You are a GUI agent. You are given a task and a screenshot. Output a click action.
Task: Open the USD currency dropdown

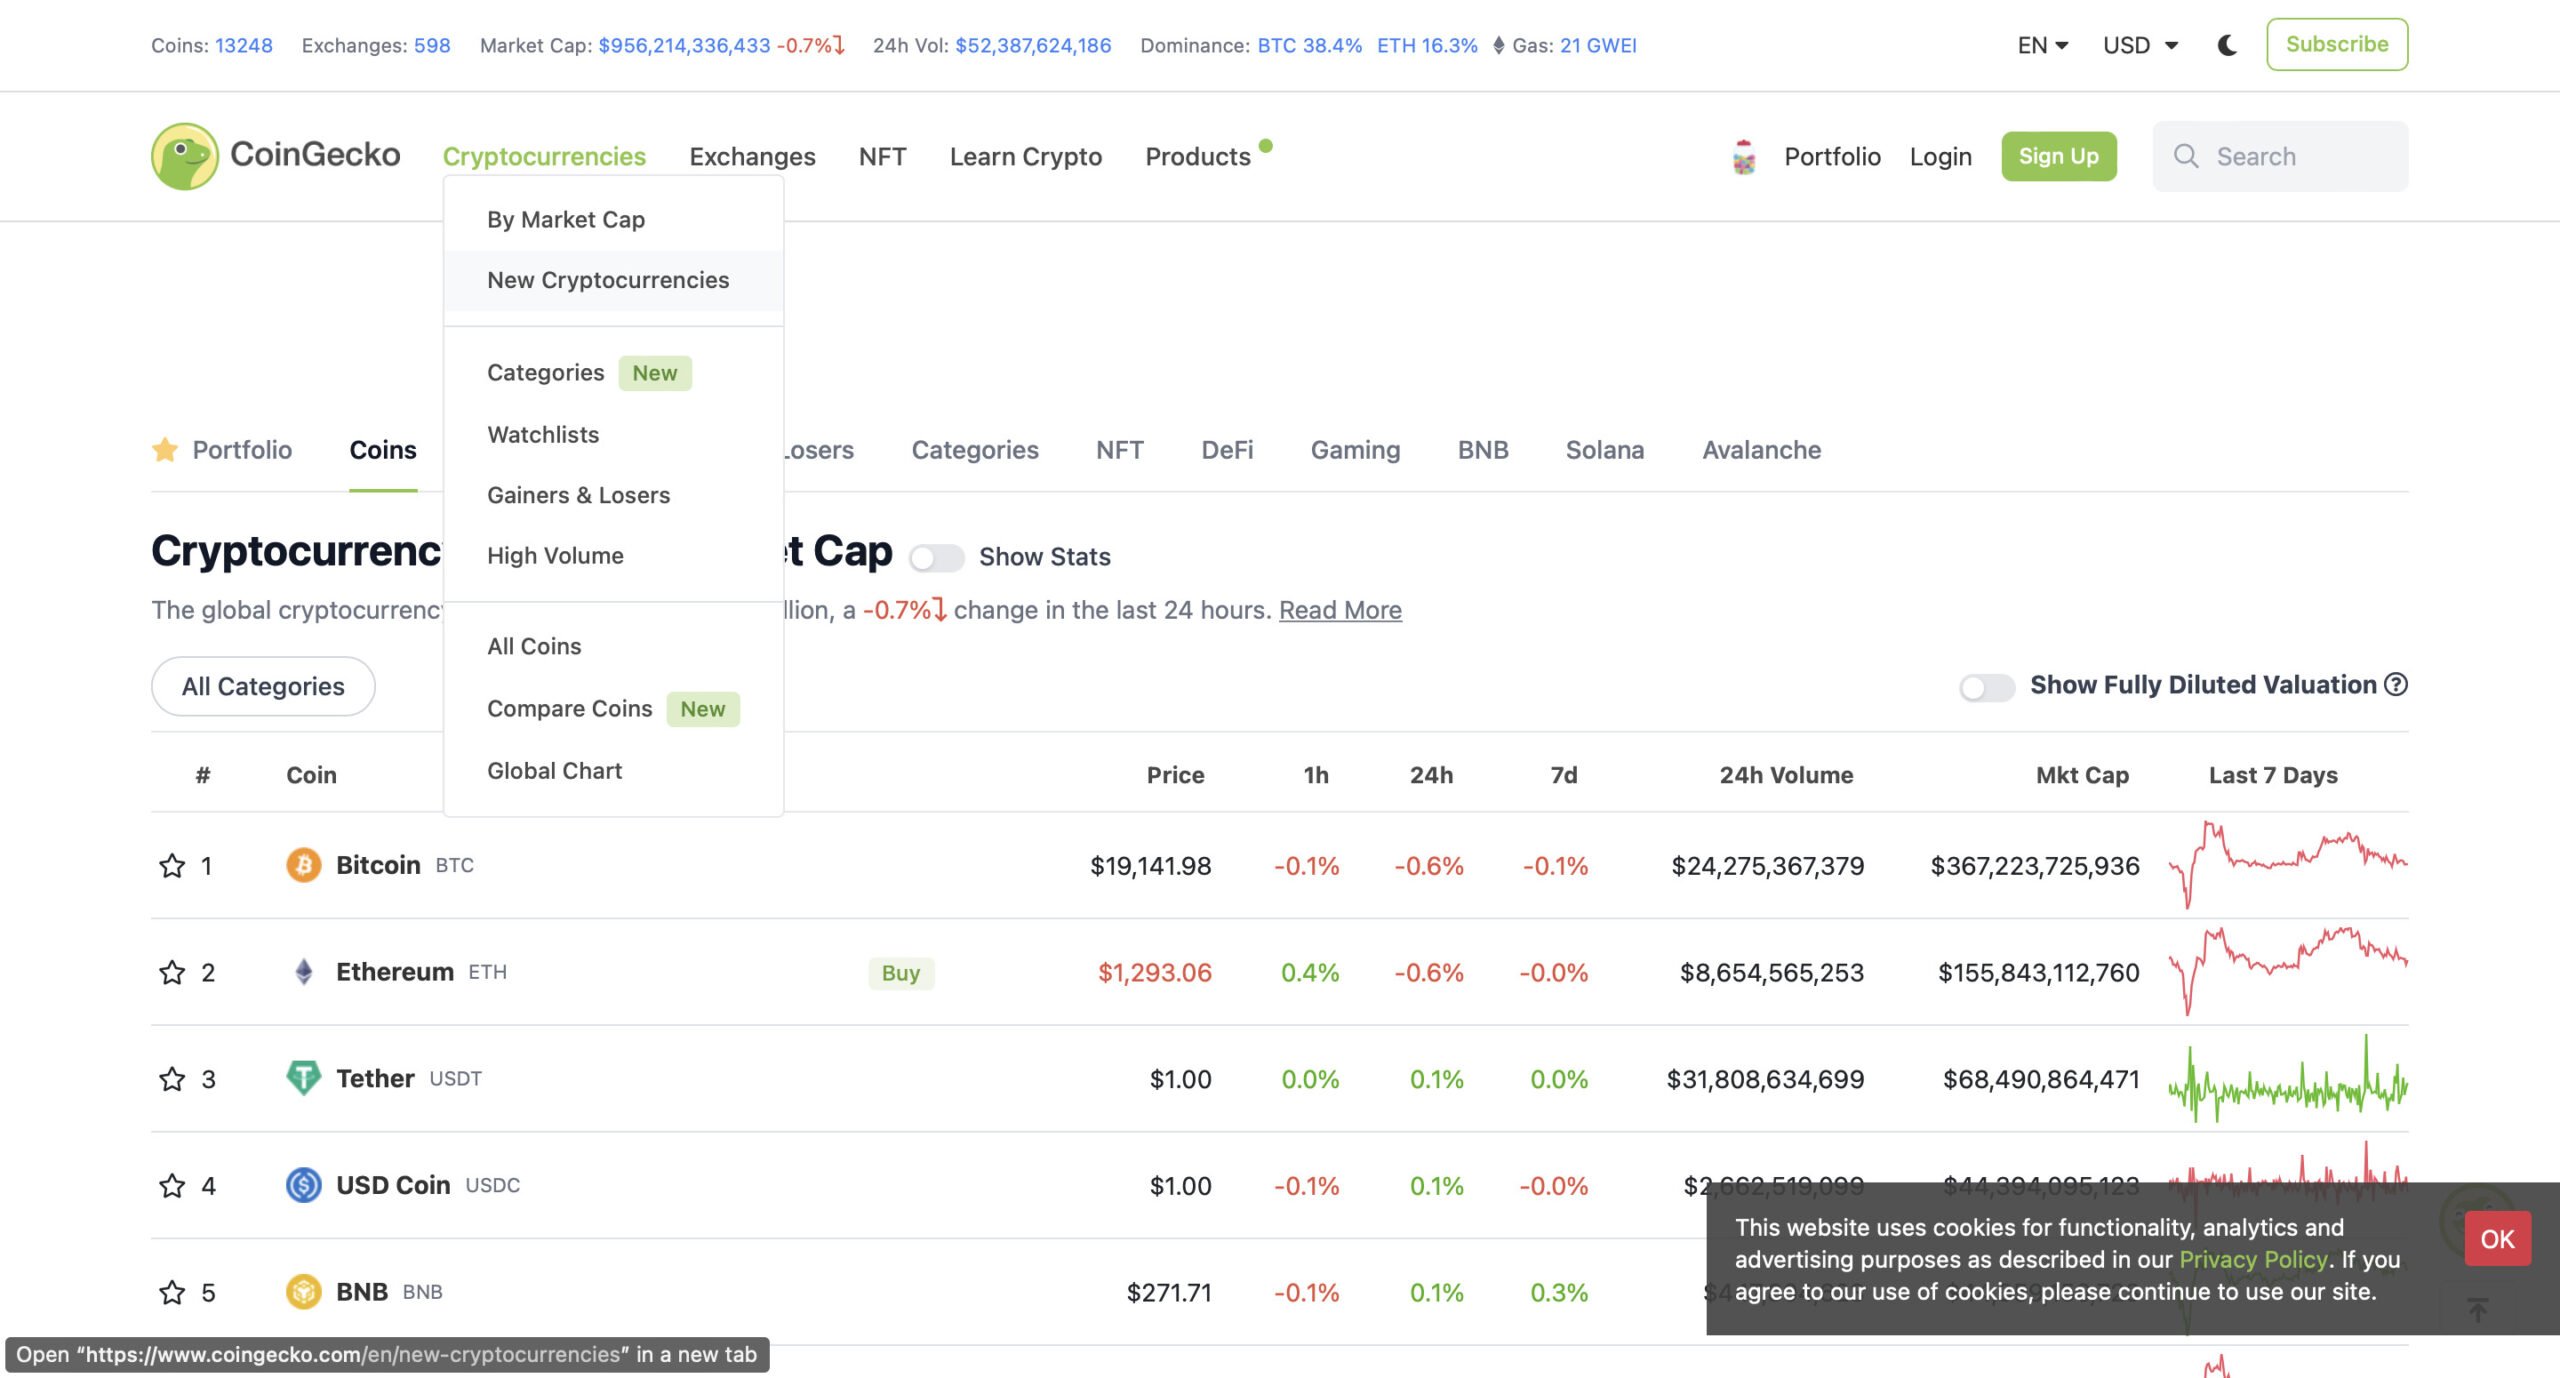(x=2140, y=45)
